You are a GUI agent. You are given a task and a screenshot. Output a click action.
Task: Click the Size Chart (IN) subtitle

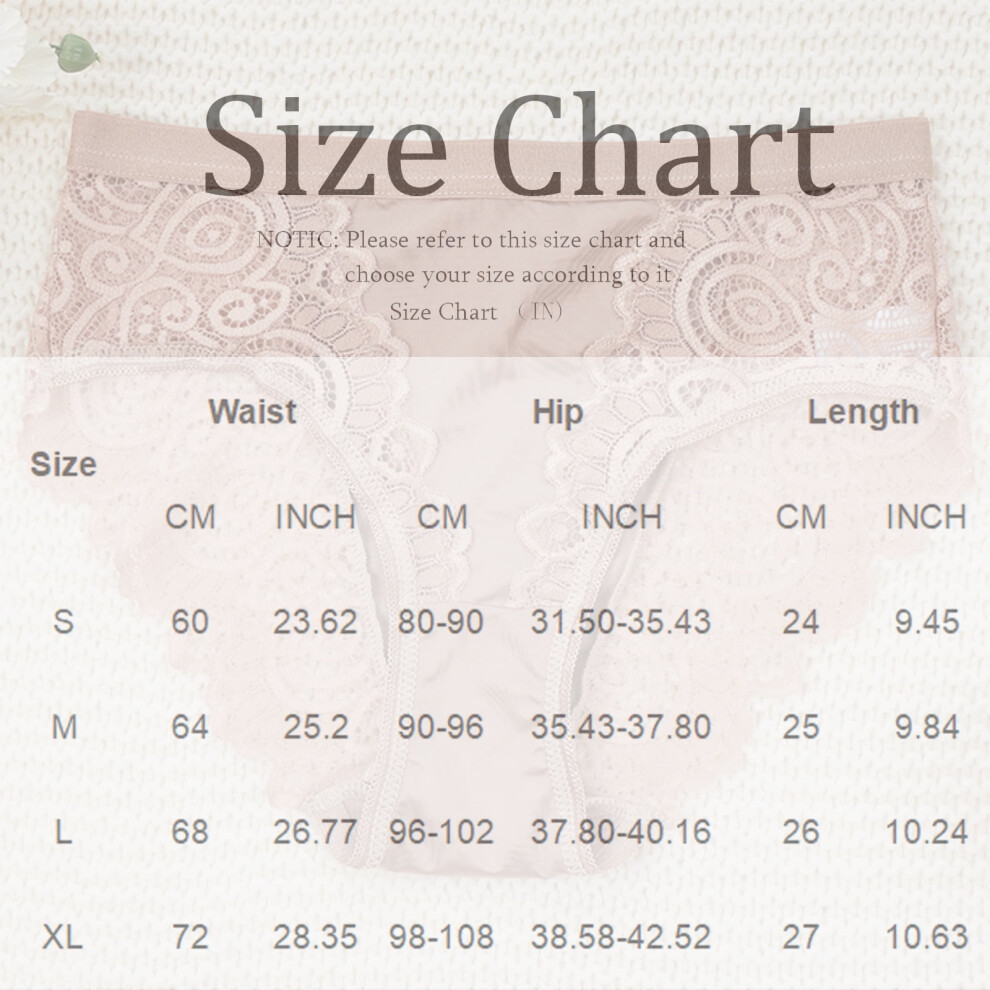[x=476, y=312]
